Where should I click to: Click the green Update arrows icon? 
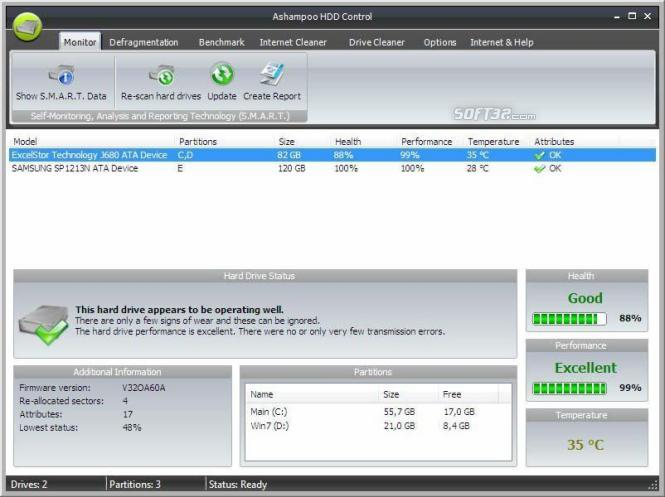click(222, 74)
